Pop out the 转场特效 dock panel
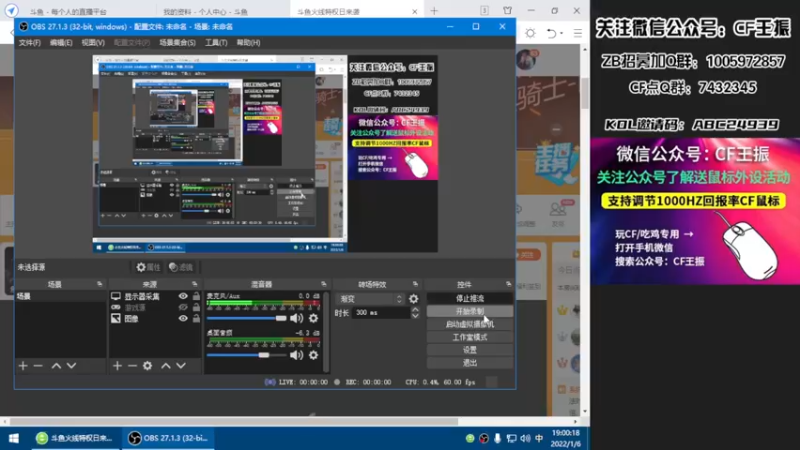The width and height of the screenshot is (800, 450). point(415,284)
